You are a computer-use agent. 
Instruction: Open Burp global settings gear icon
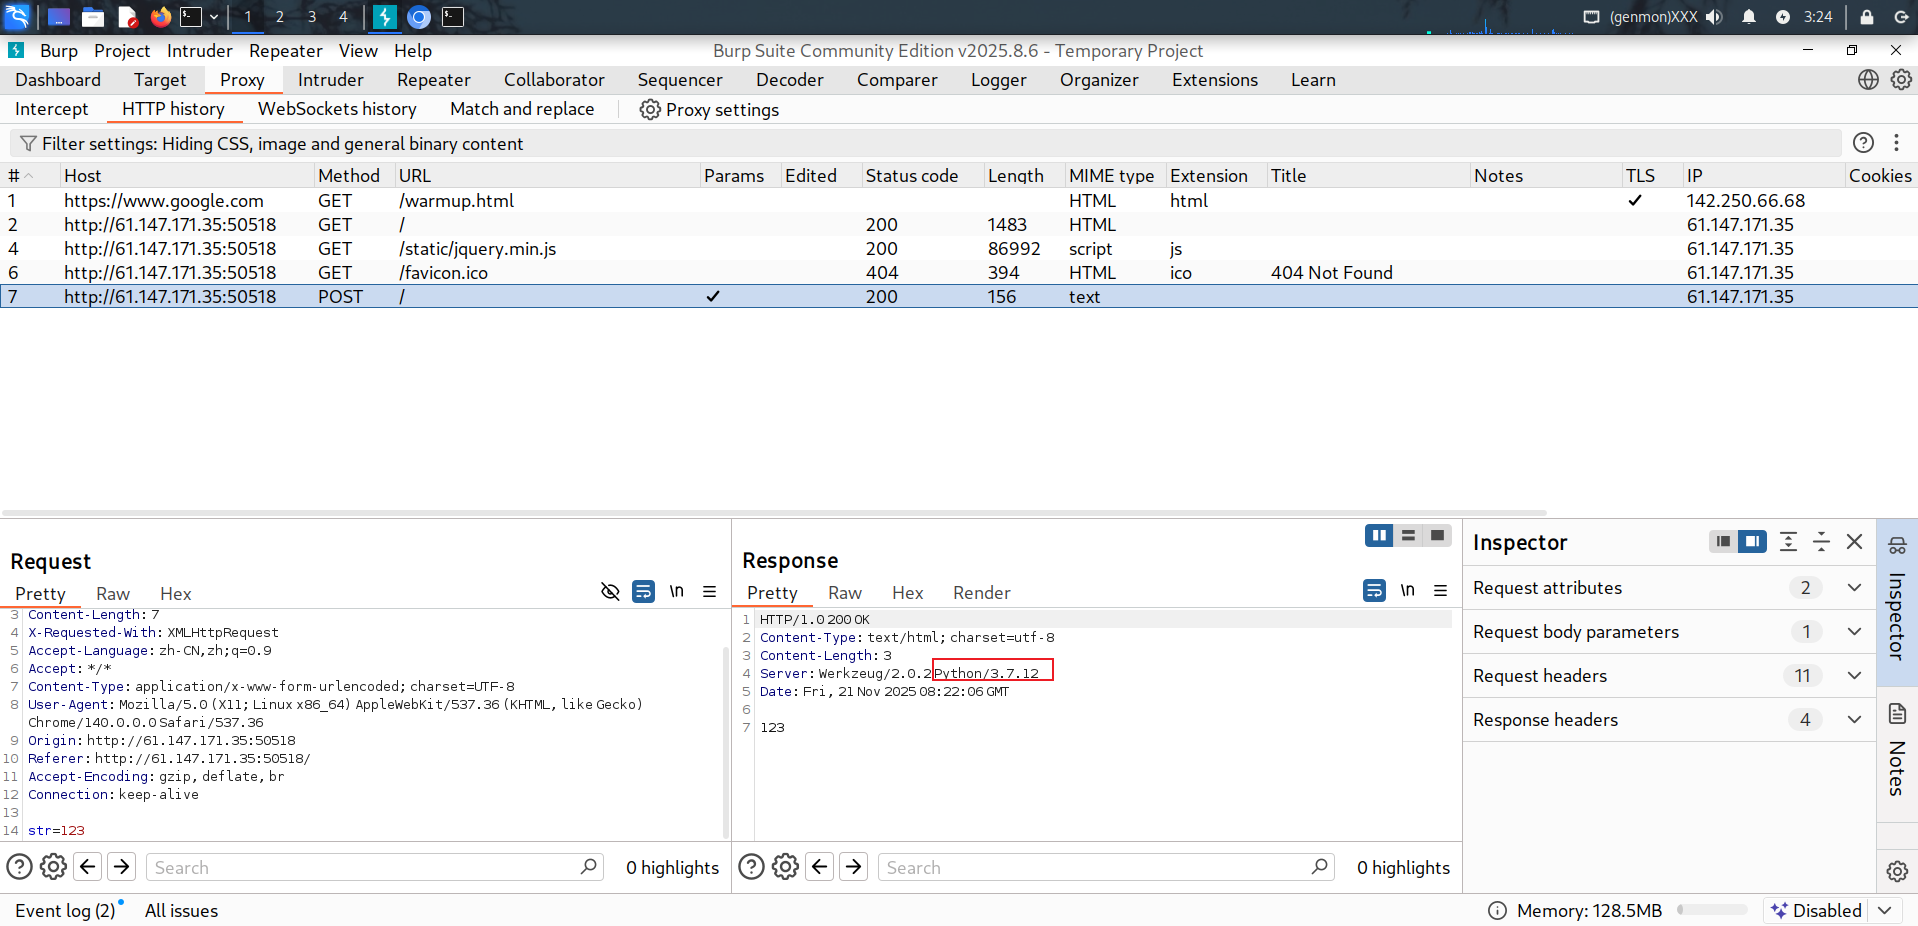pos(1901,79)
